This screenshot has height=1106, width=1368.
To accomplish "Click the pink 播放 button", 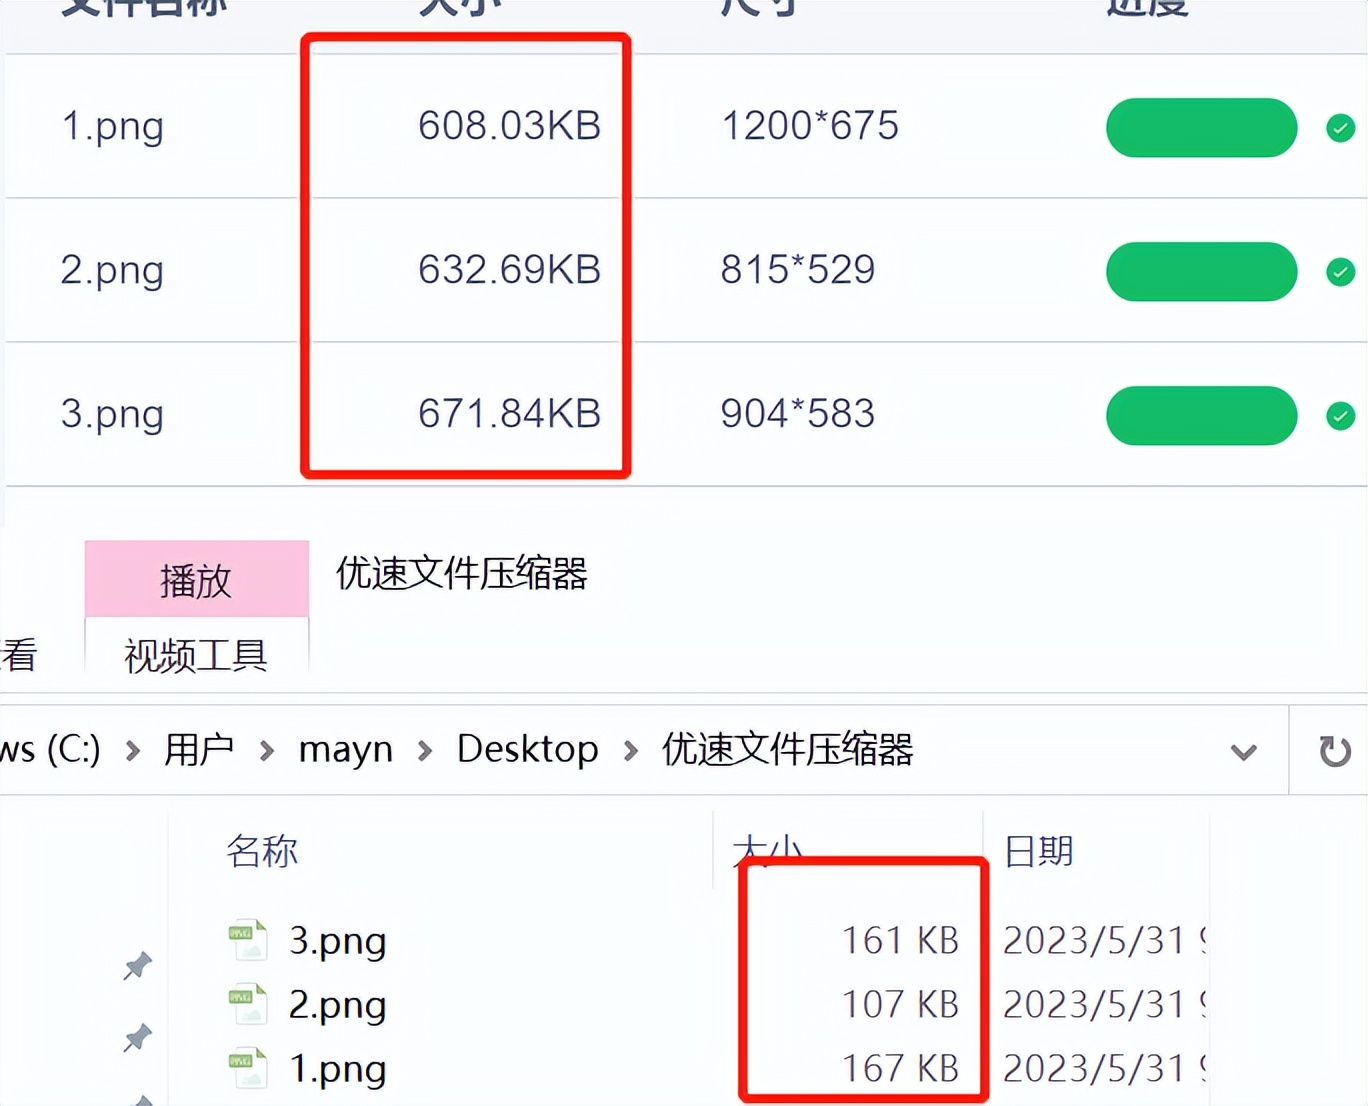I will 196,578.
